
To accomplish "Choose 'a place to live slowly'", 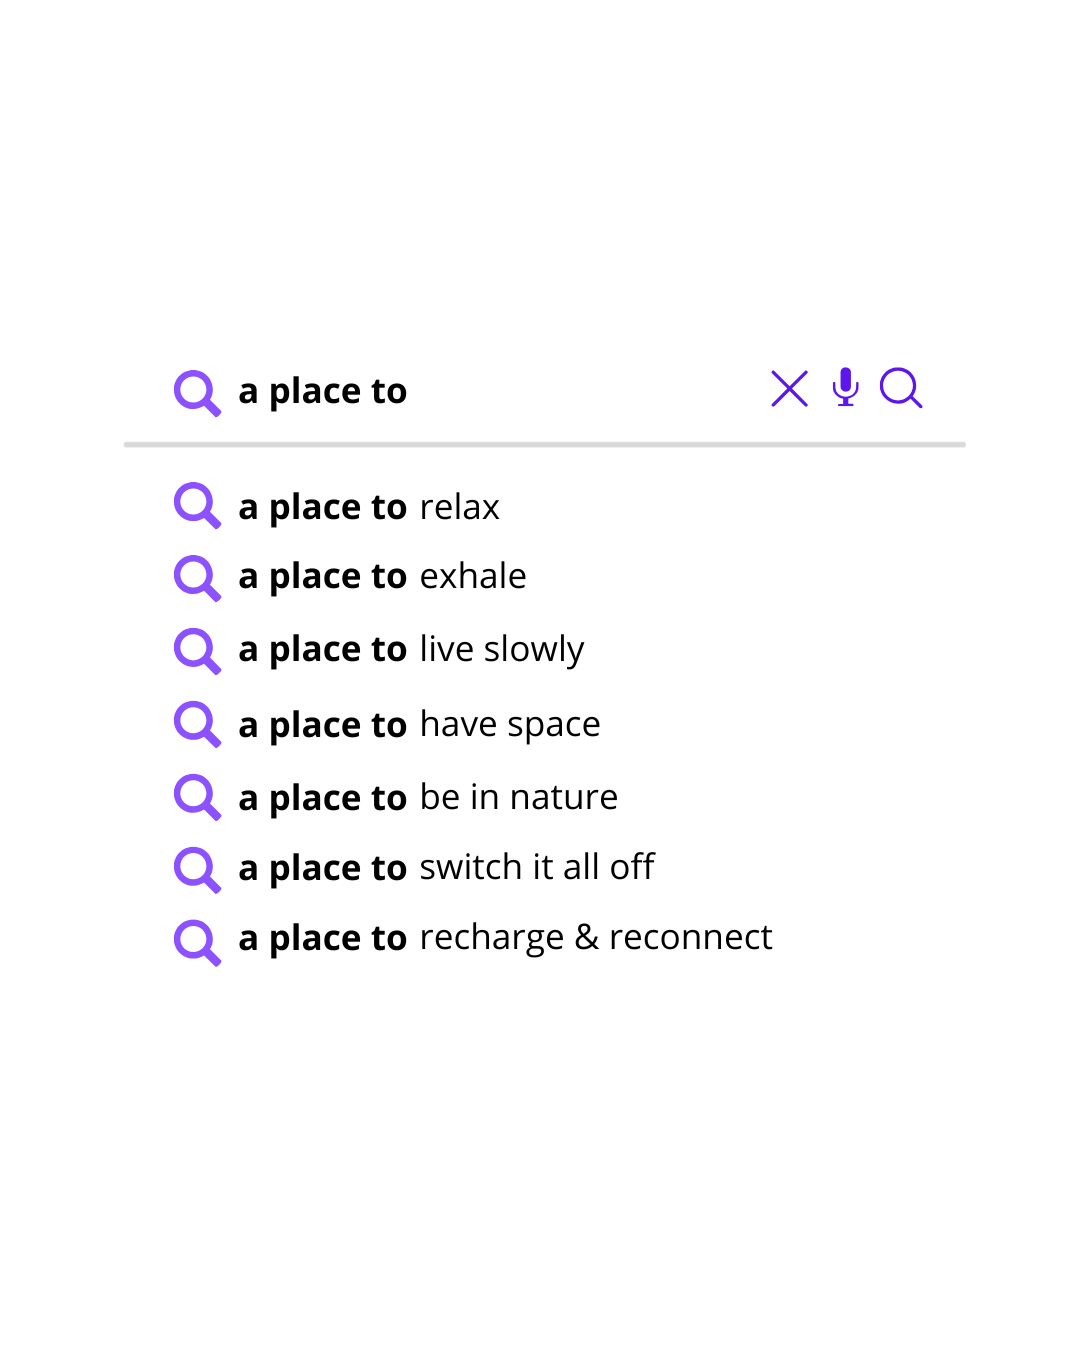I will (x=411, y=650).
